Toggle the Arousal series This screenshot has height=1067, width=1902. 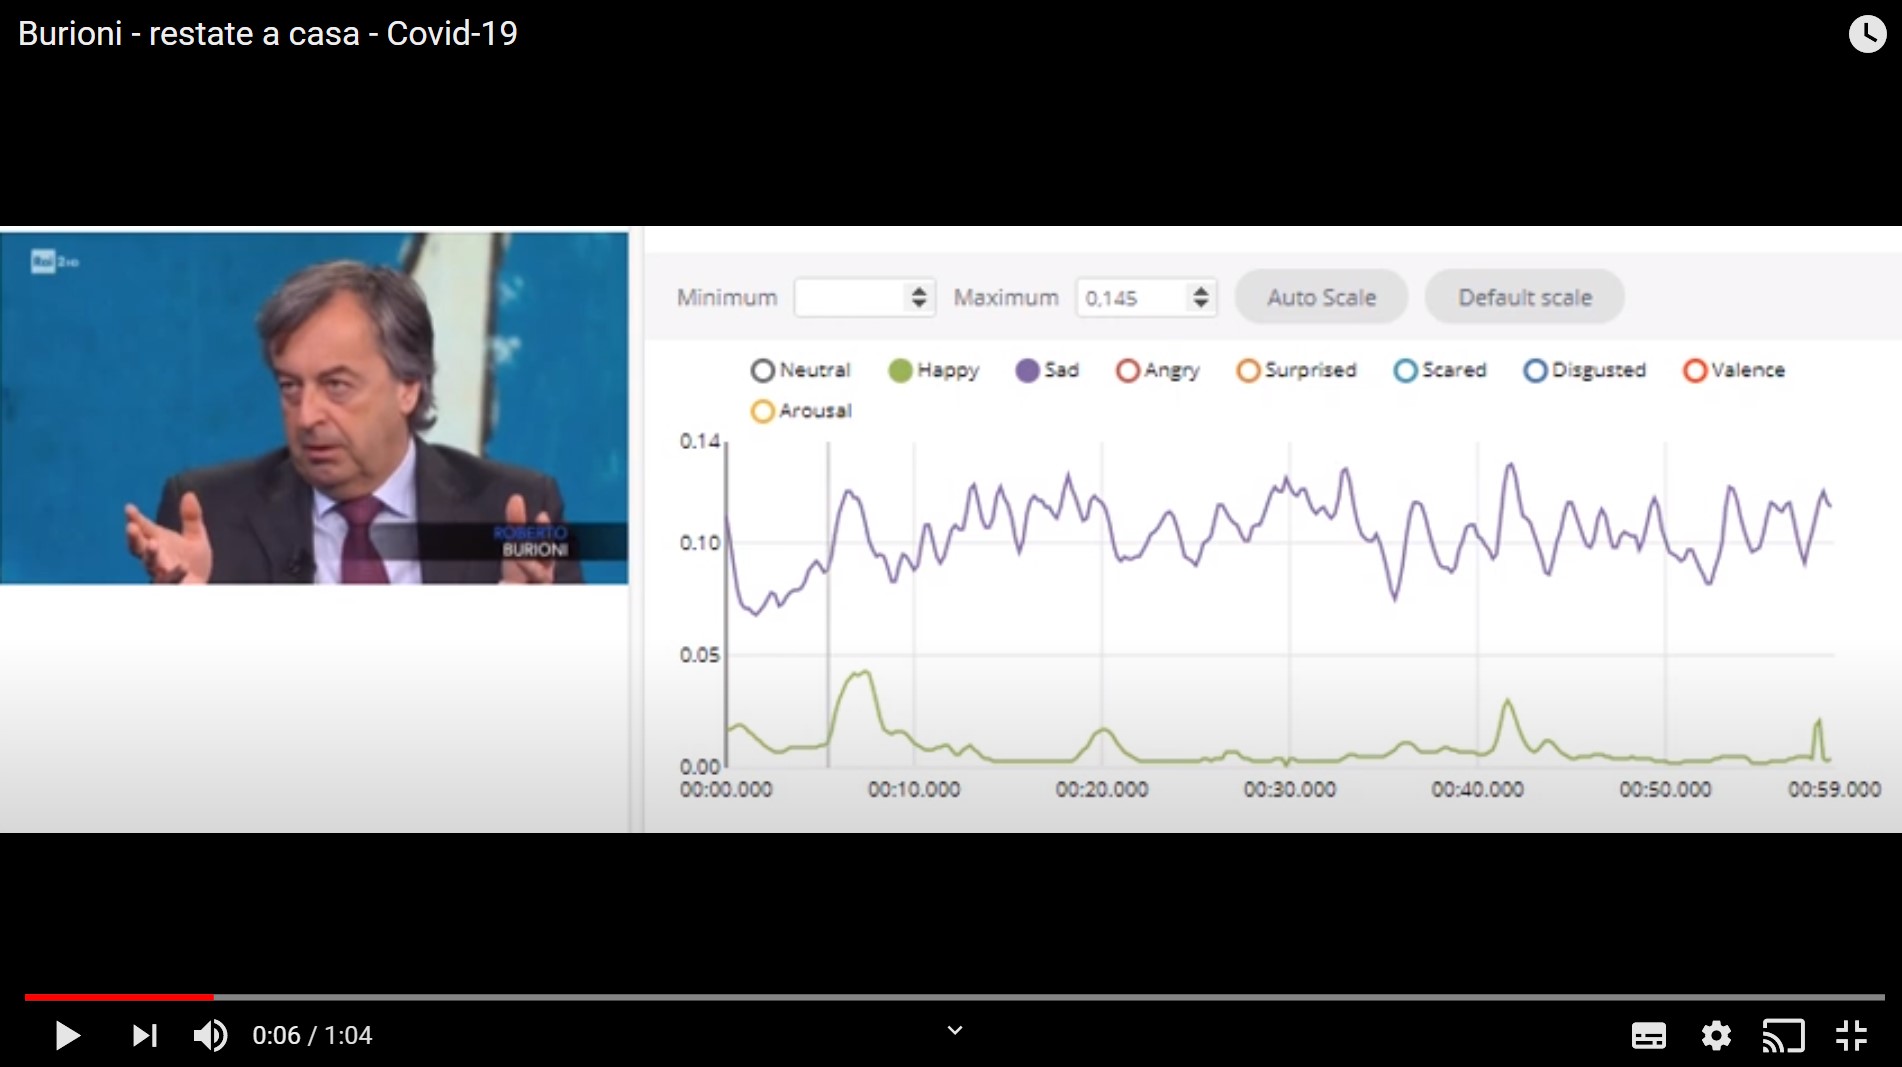[801, 411]
